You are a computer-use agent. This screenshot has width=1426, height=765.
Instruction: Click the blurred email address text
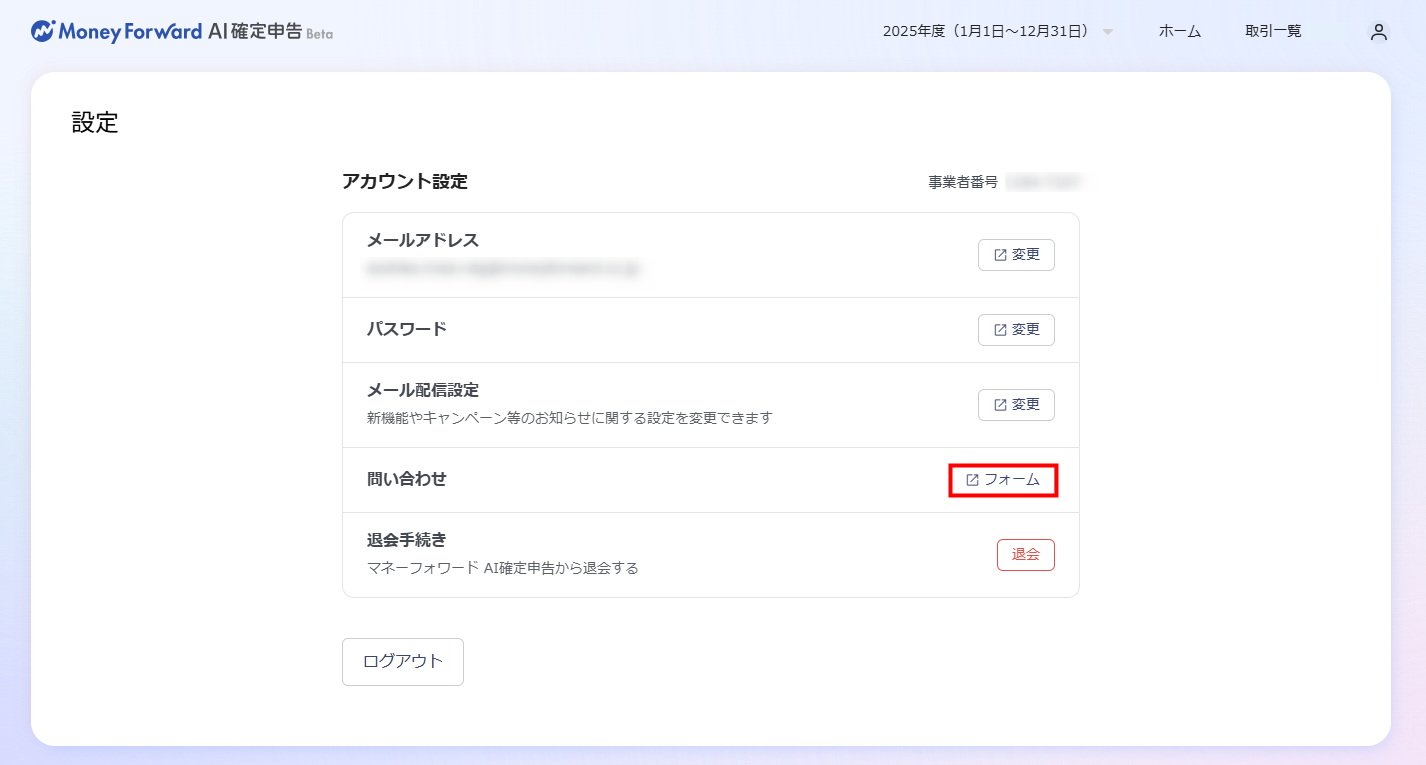tap(504, 268)
